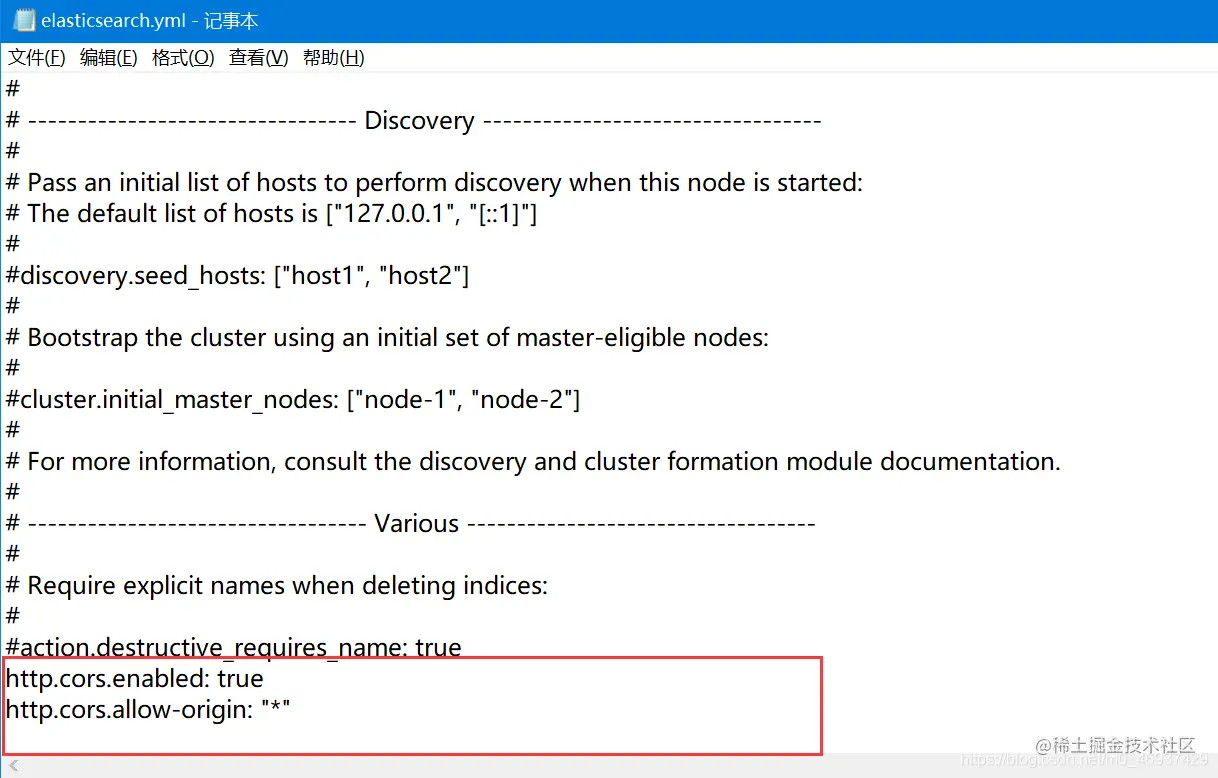
Task: Open the 文件(F) menu
Action: 37,58
